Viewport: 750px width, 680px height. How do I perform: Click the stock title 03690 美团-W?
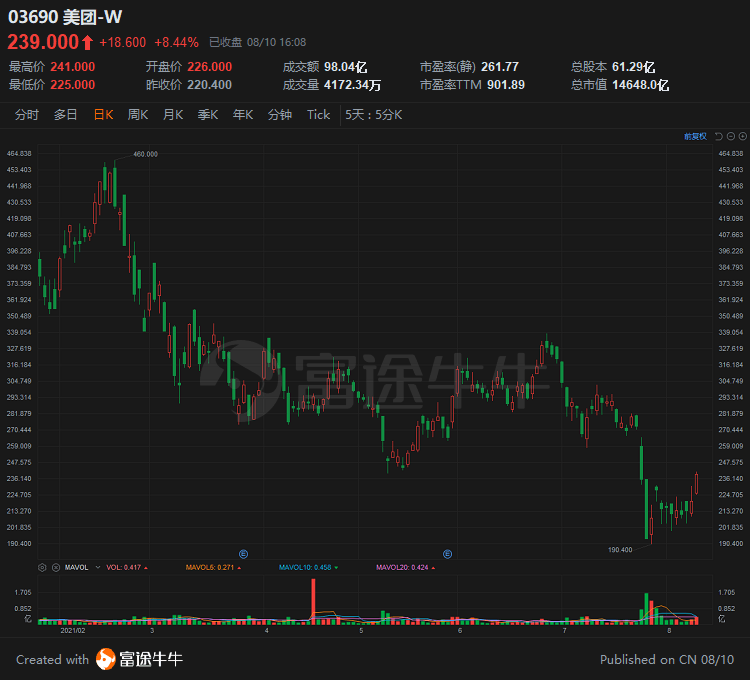[x=65, y=17]
